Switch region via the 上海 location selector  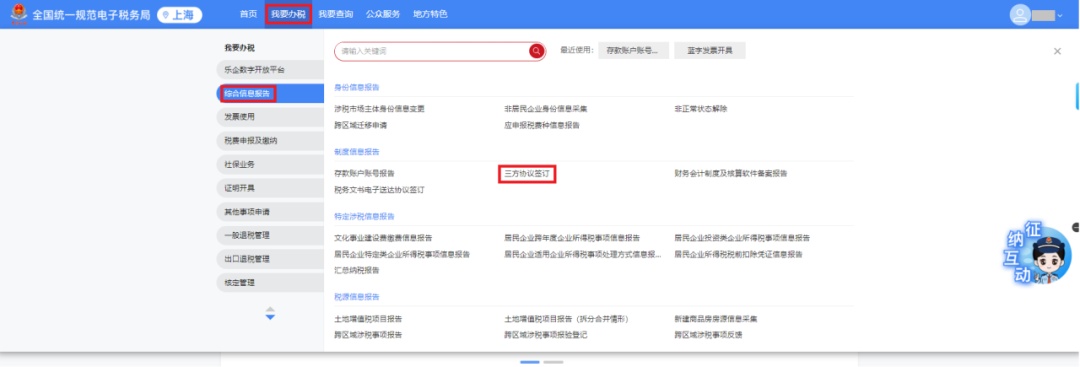coord(180,14)
